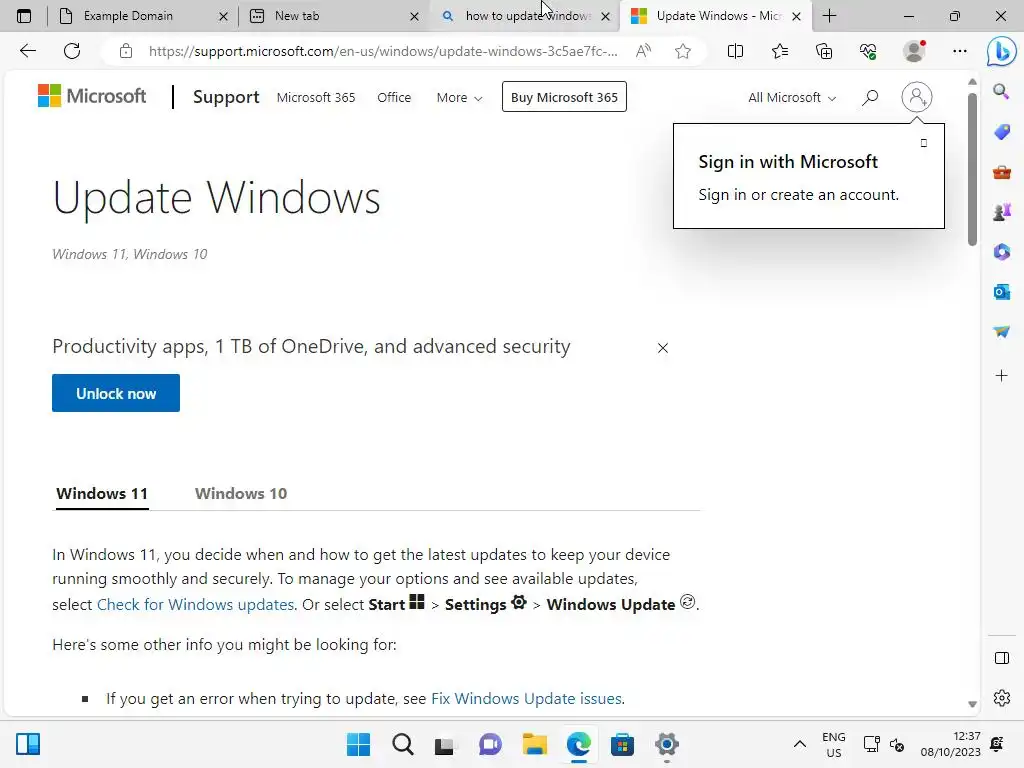Viewport: 1024px width, 768px height.
Task: Open sidebar Games chess icon
Action: 1001,212
